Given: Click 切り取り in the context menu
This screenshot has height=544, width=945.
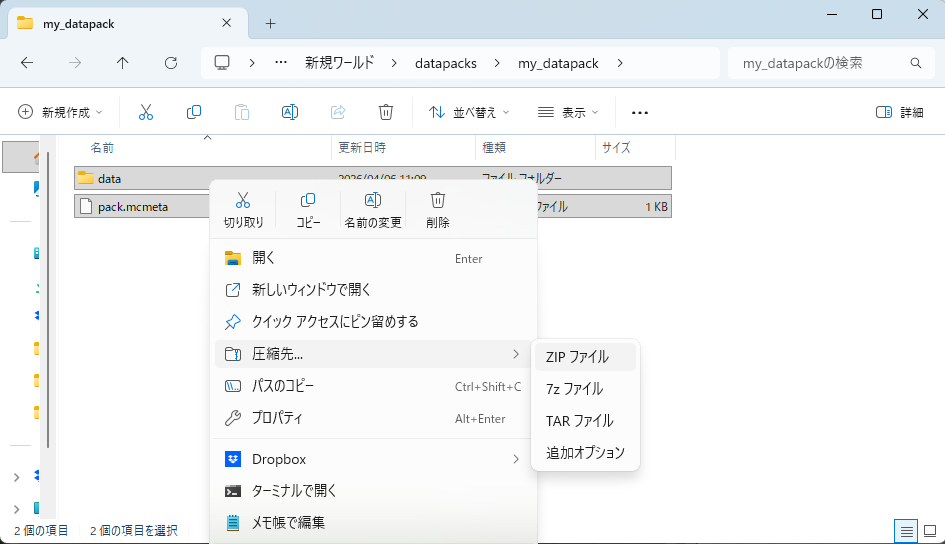Looking at the screenshot, I should click(x=243, y=210).
